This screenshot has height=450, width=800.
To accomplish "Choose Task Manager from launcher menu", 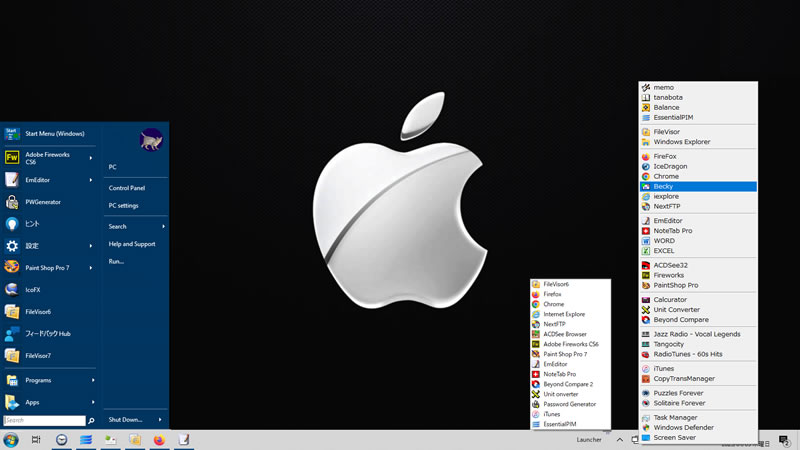I will tap(698, 417).
